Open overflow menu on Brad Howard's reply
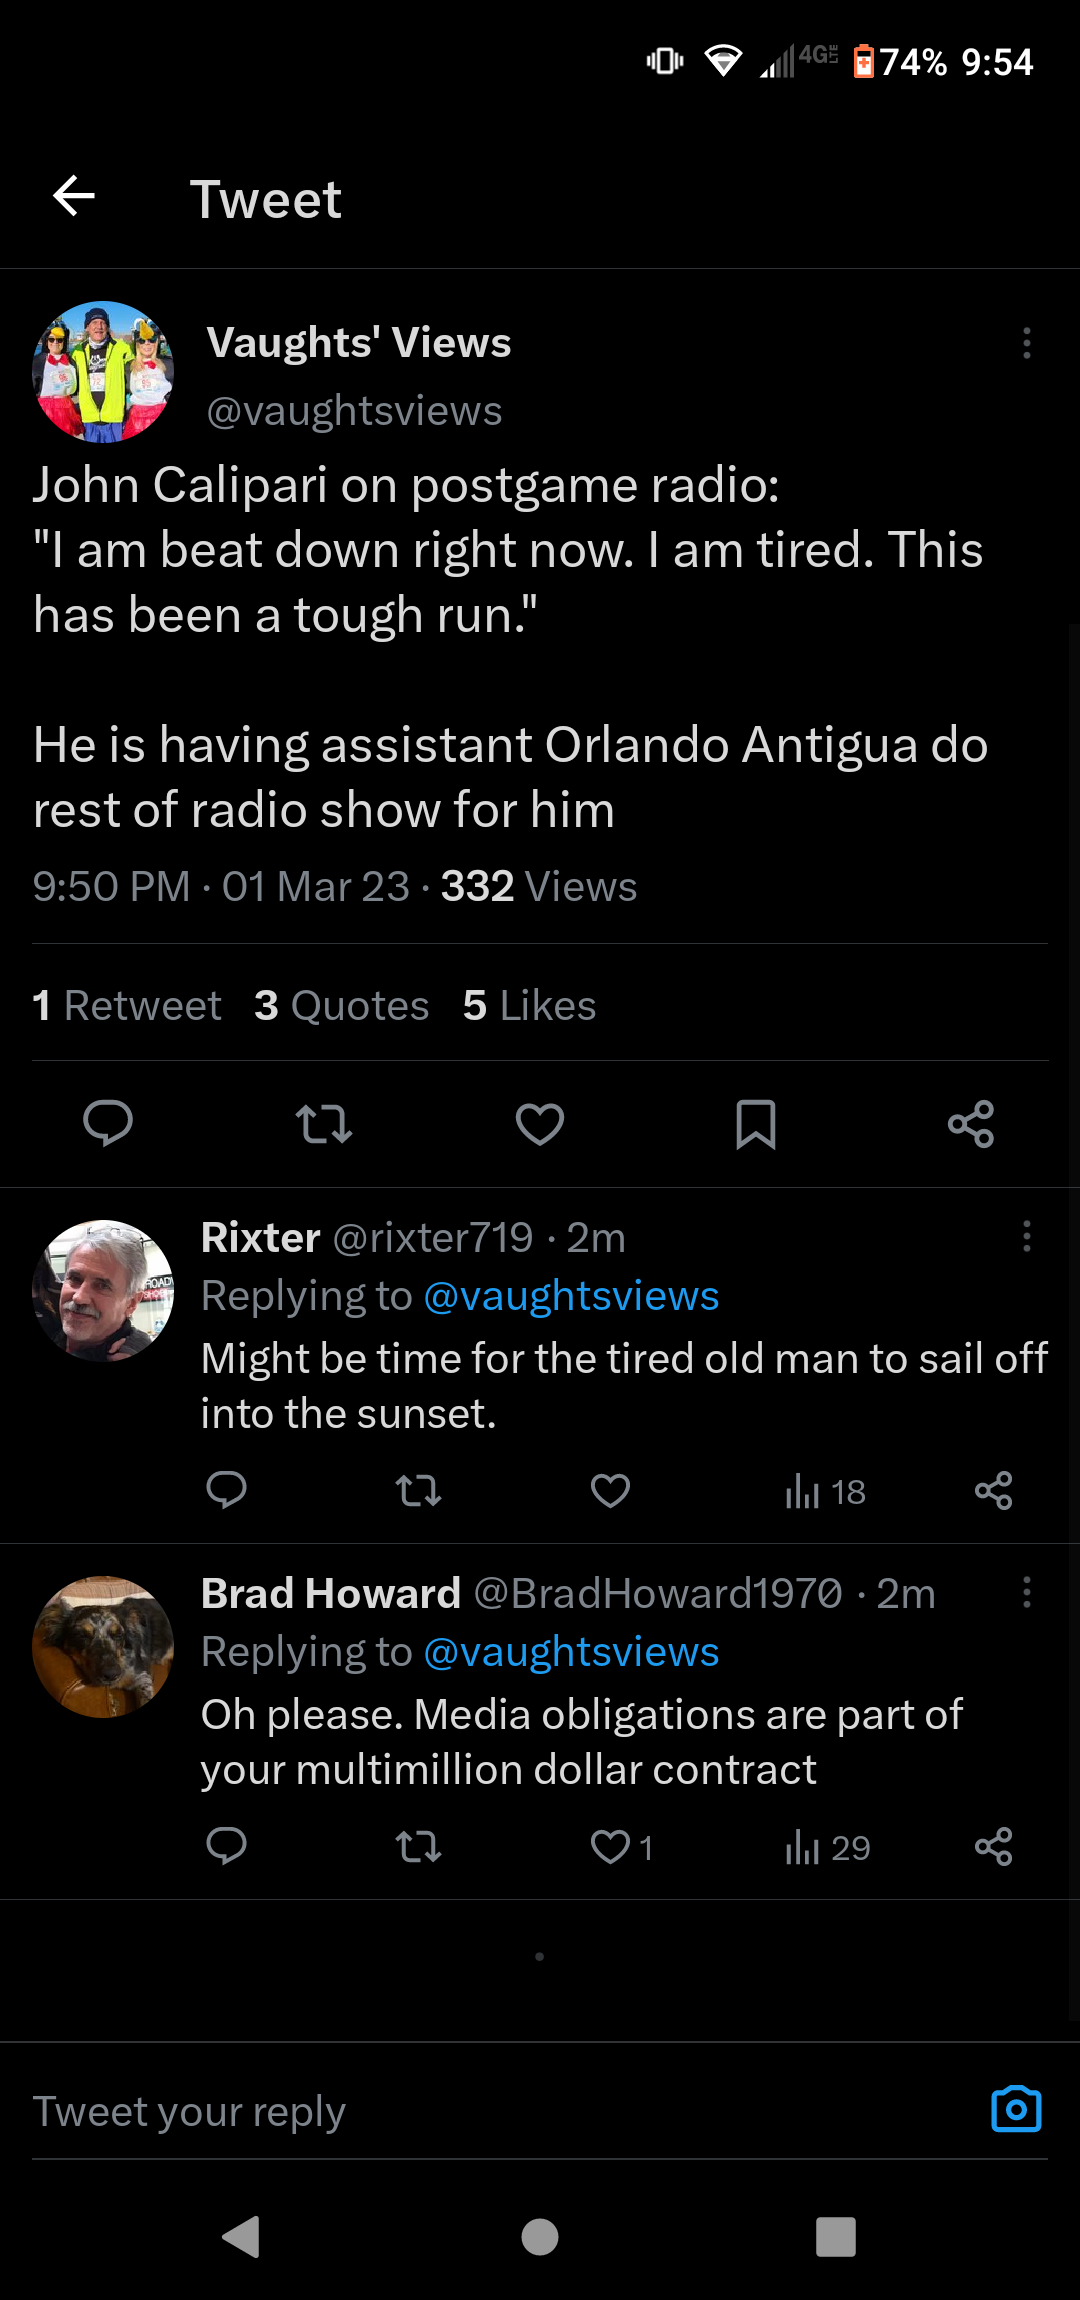The width and height of the screenshot is (1080, 2300). tap(1026, 1592)
